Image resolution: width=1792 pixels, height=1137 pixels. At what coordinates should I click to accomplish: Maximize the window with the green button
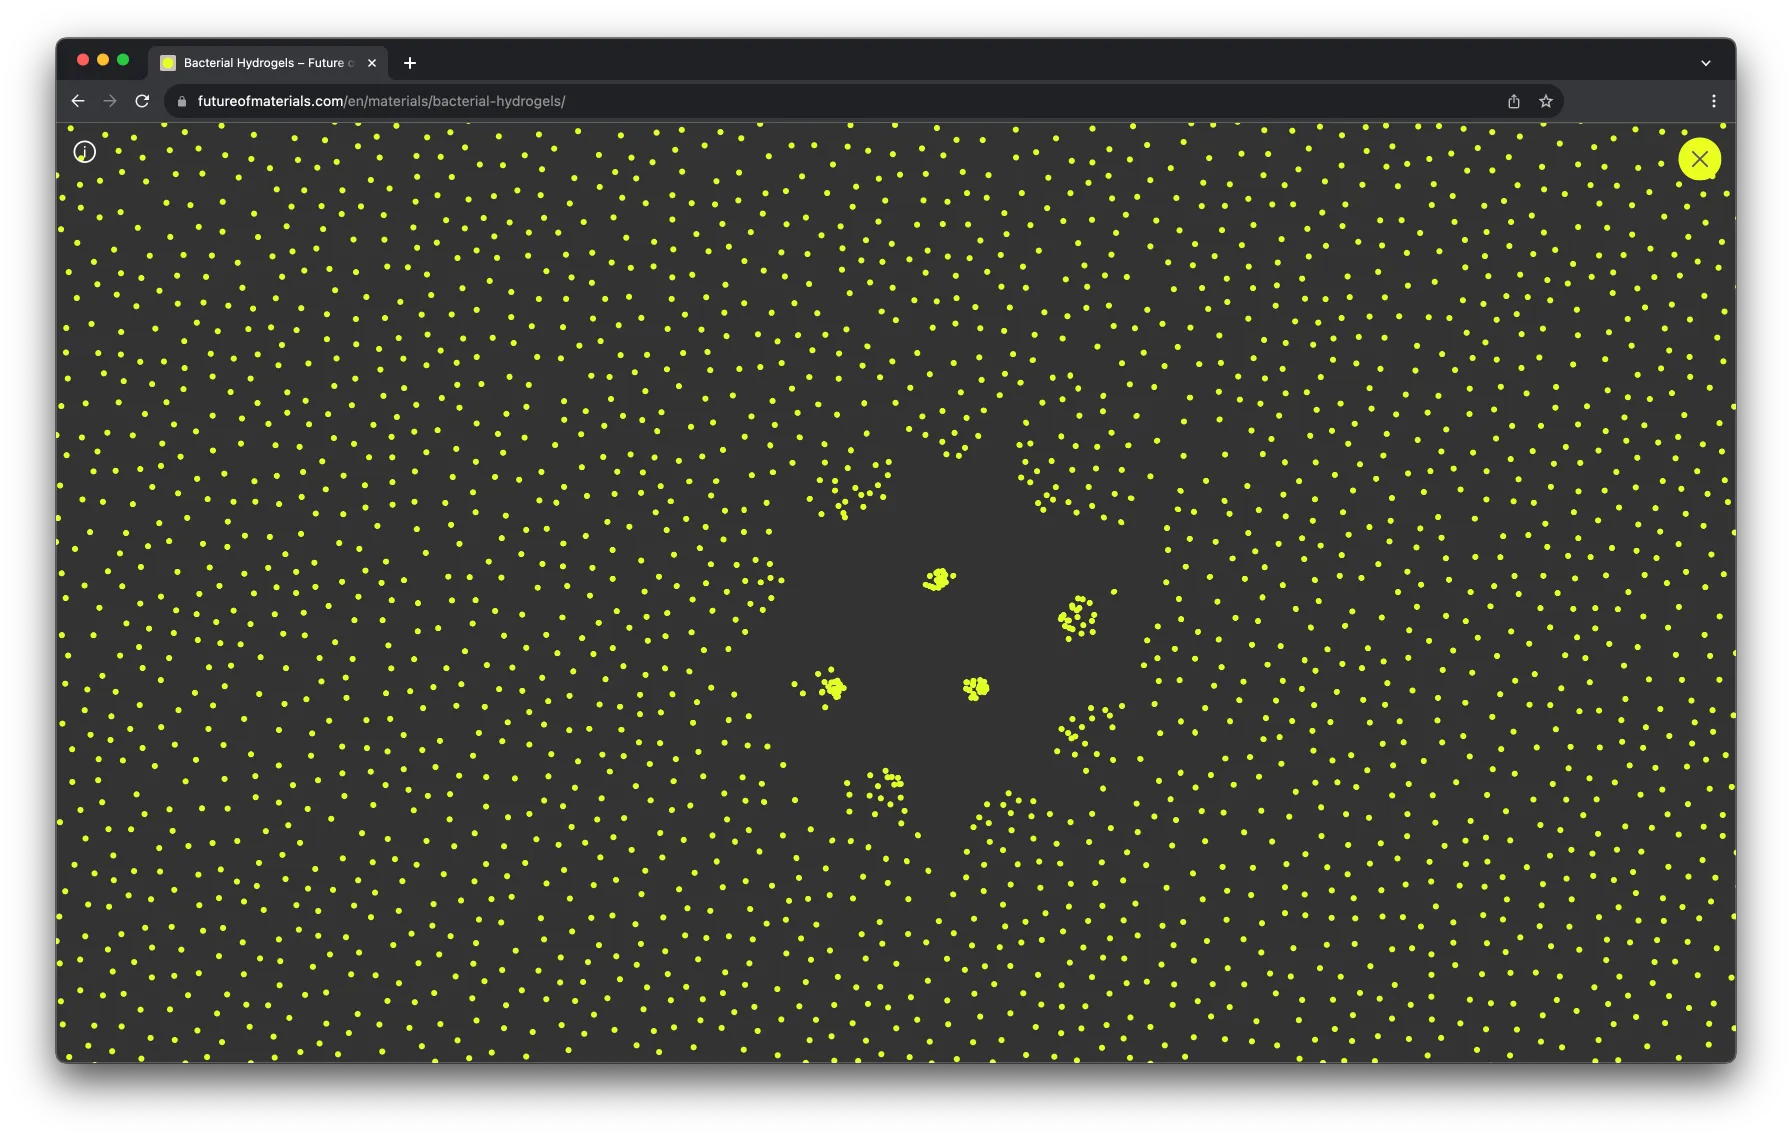[x=123, y=60]
